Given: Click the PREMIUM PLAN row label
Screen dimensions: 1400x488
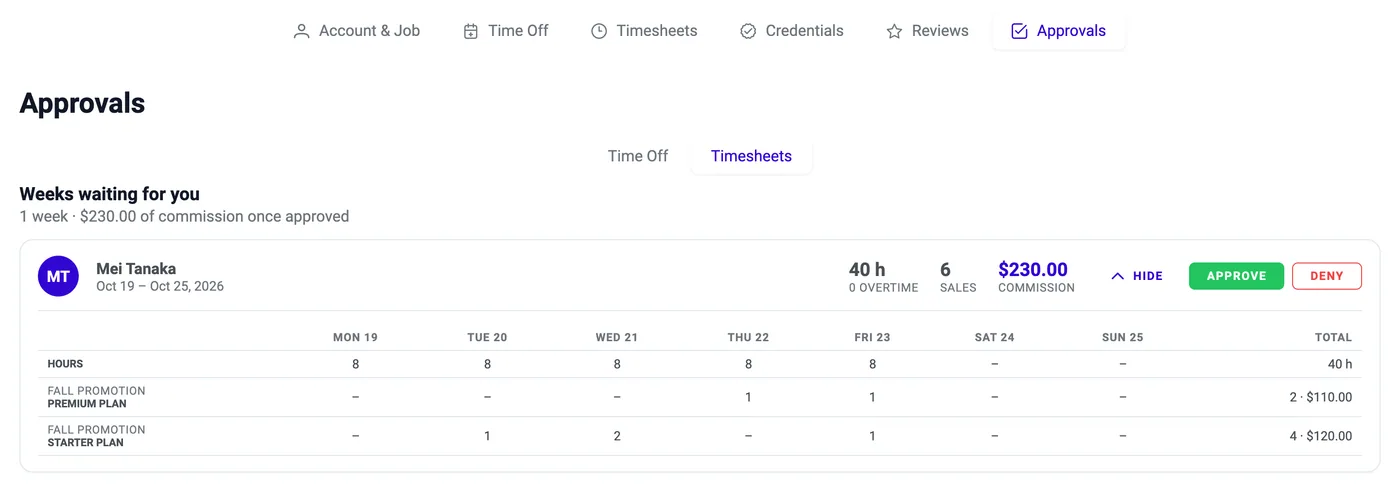Looking at the screenshot, I should click(86, 404).
